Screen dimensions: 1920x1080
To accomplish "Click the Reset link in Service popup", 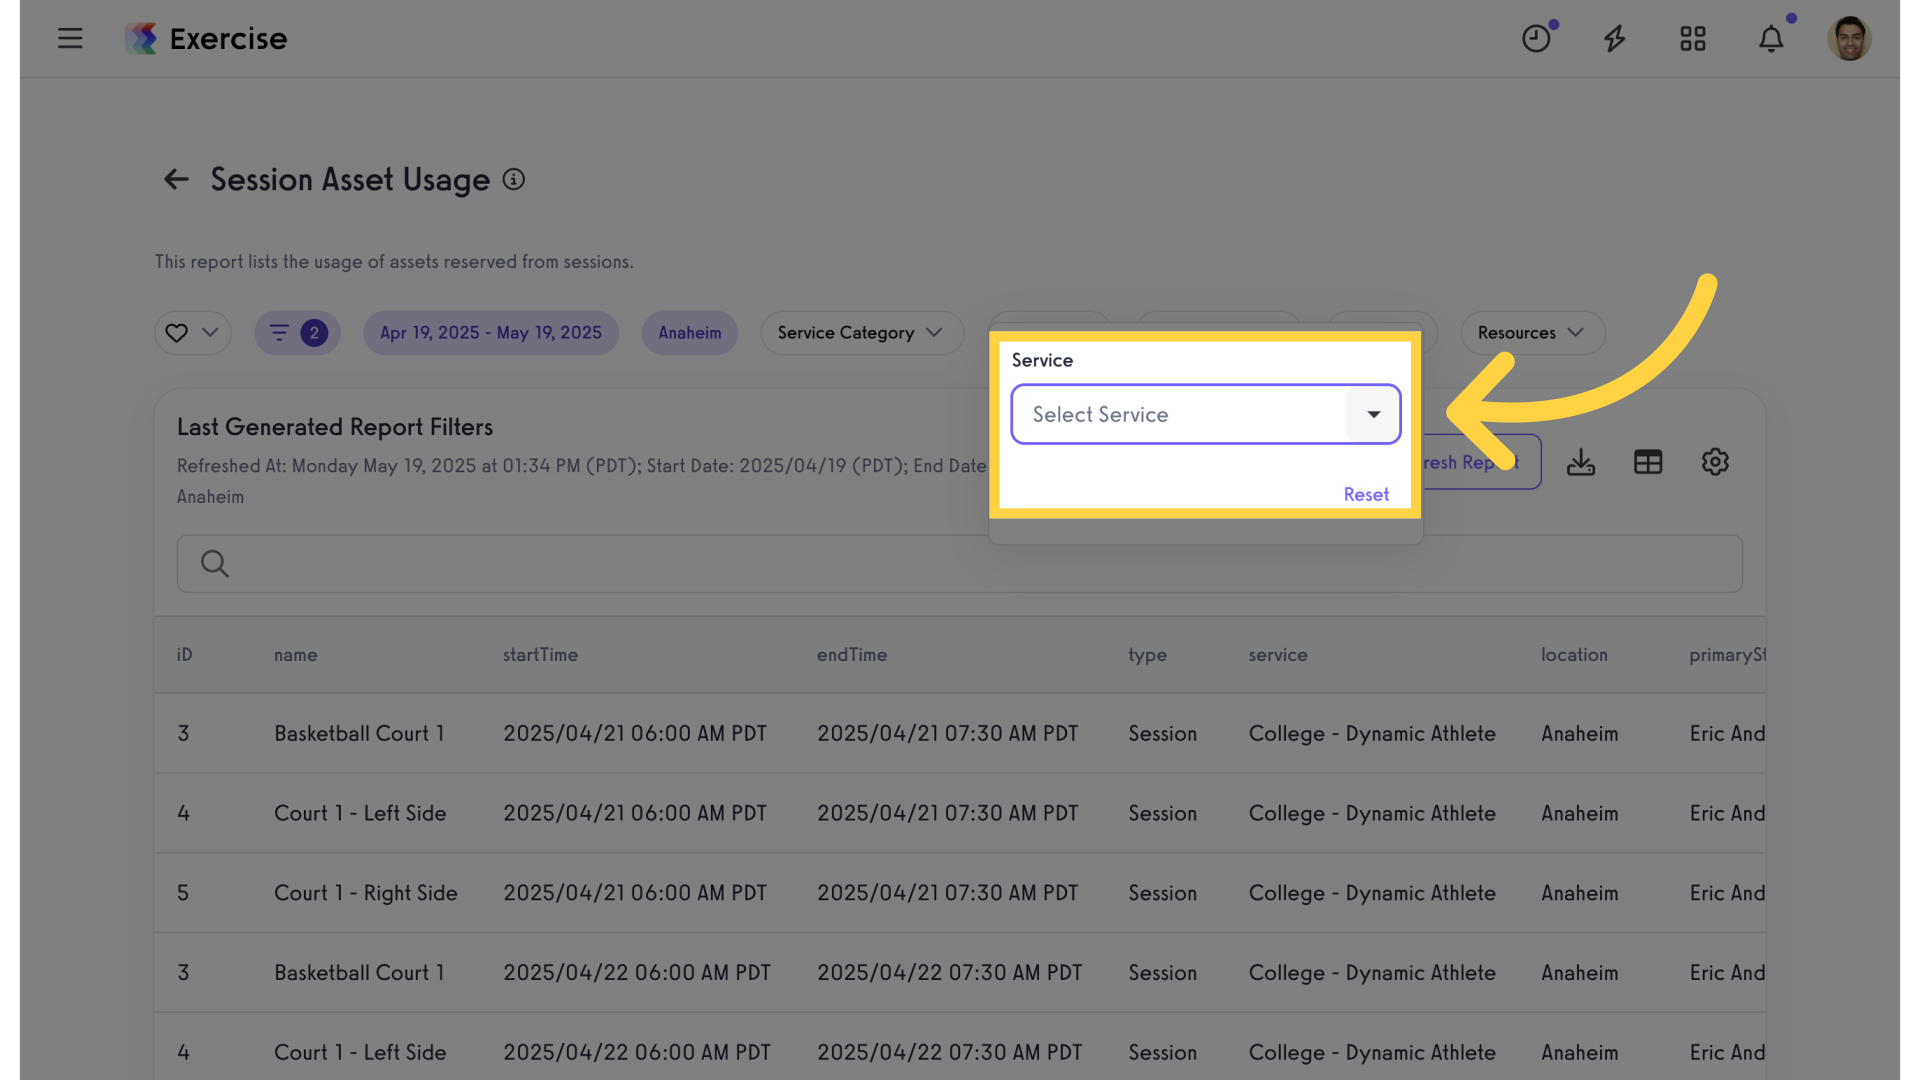I will pyautogui.click(x=1365, y=494).
